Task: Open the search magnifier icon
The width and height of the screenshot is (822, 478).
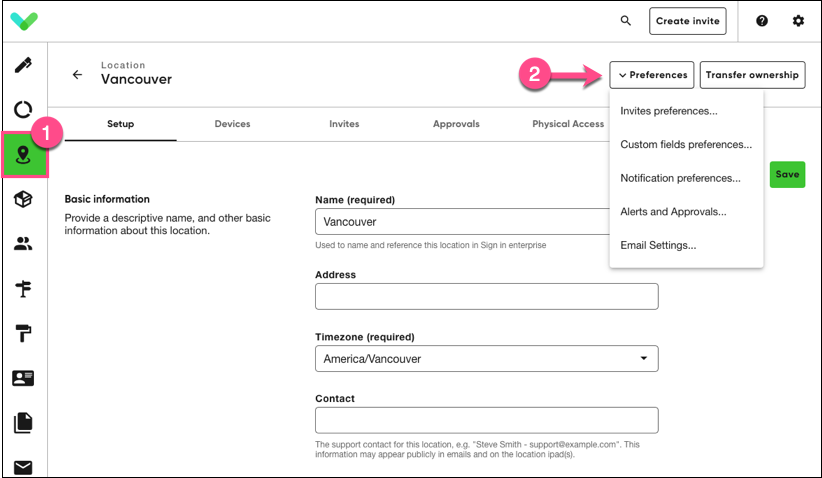Action: pyautogui.click(x=625, y=20)
